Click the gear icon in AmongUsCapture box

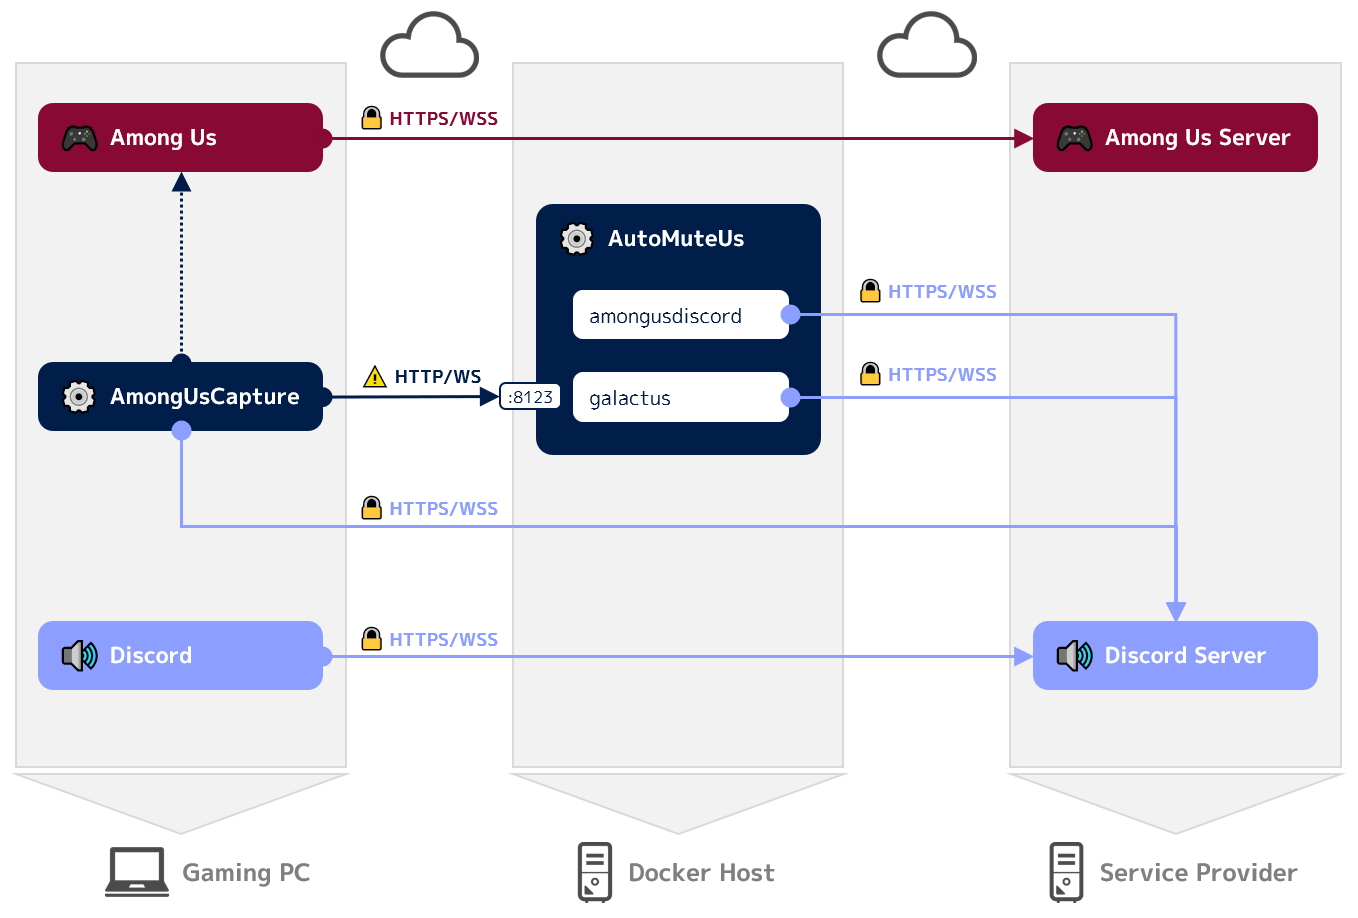[x=79, y=397]
